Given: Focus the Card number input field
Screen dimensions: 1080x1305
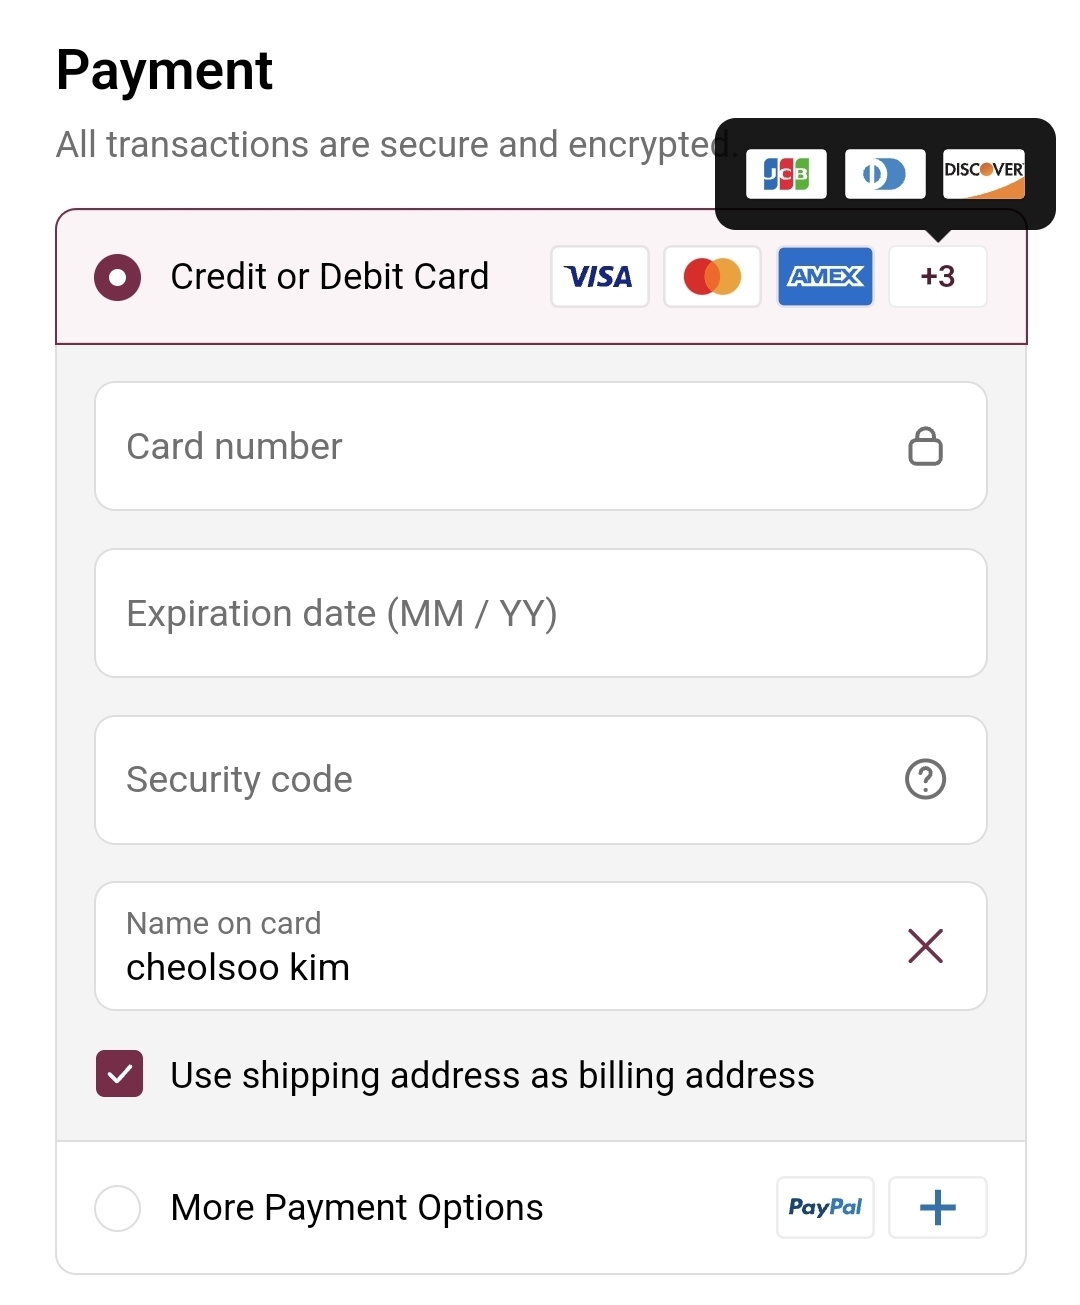Looking at the screenshot, I should pos(500,447).
